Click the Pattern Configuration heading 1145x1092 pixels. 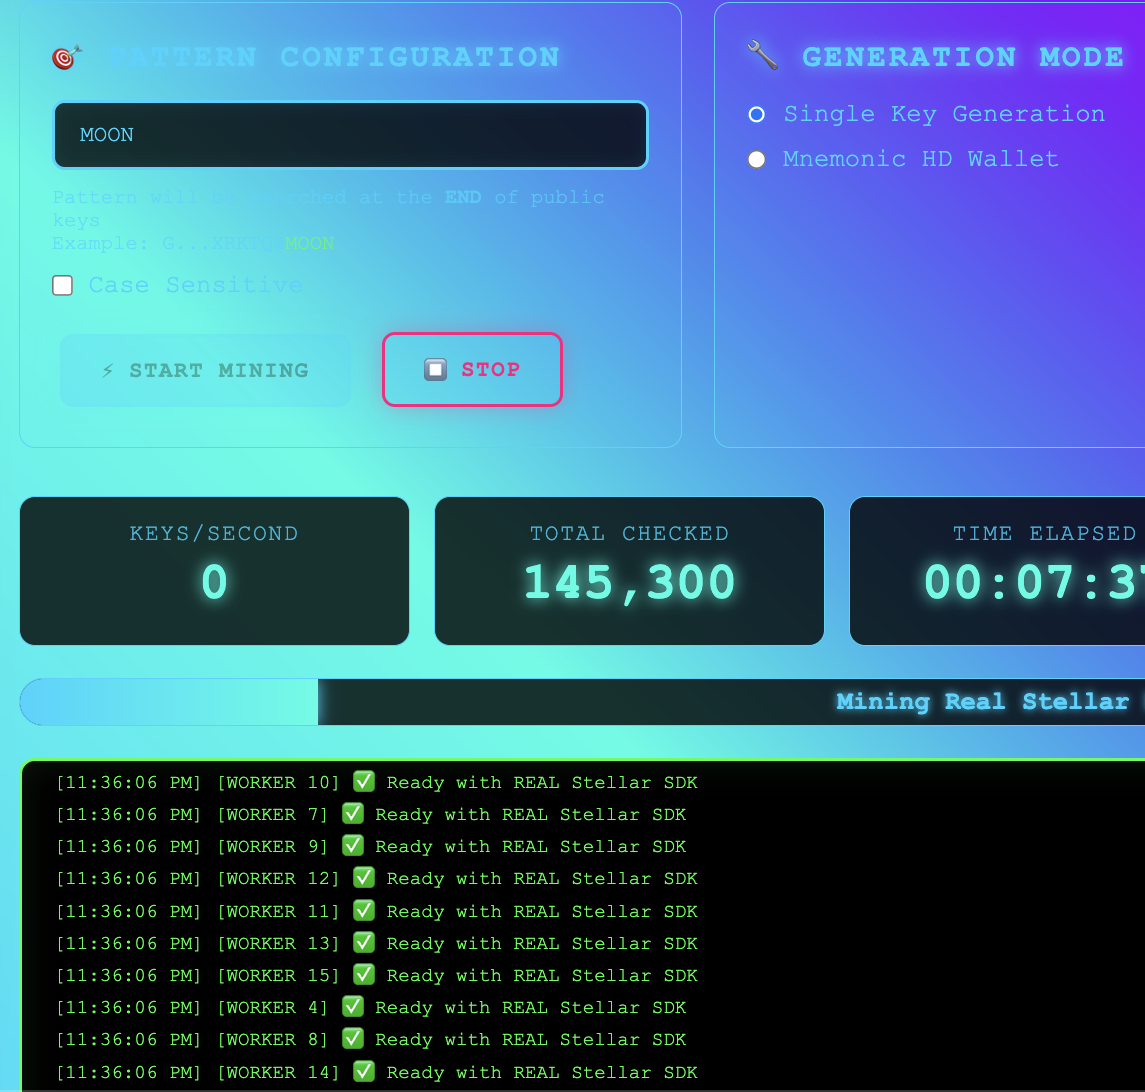click(333, 57)
